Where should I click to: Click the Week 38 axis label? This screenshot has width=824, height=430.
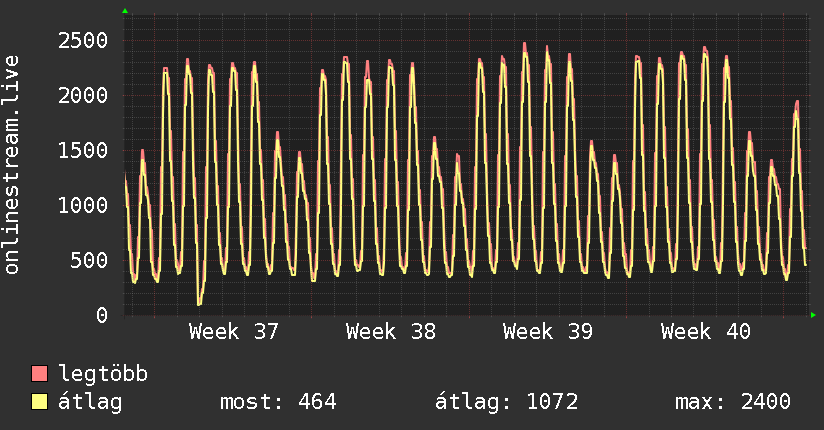coord(390,332)
